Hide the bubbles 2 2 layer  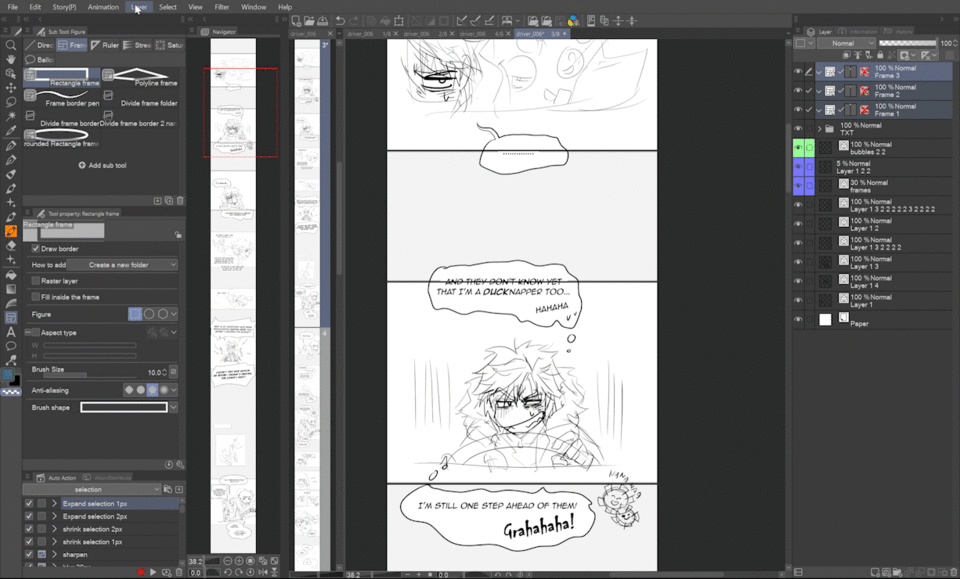click(798, 148)
